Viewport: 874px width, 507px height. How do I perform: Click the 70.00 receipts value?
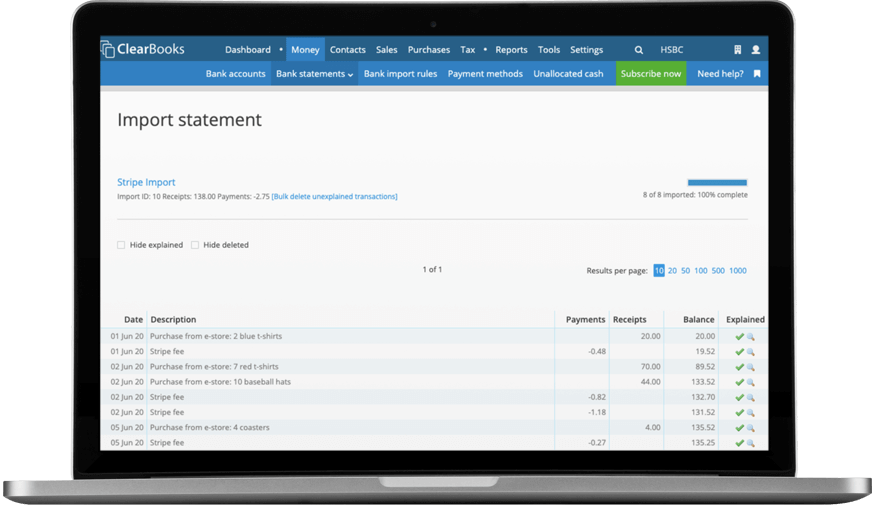650,367
